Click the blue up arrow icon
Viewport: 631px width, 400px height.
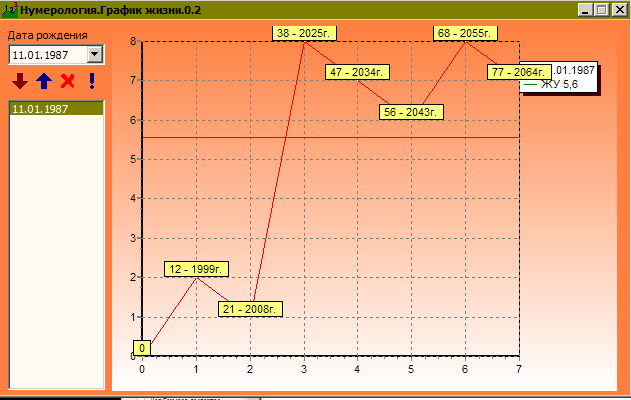[44, 81]
